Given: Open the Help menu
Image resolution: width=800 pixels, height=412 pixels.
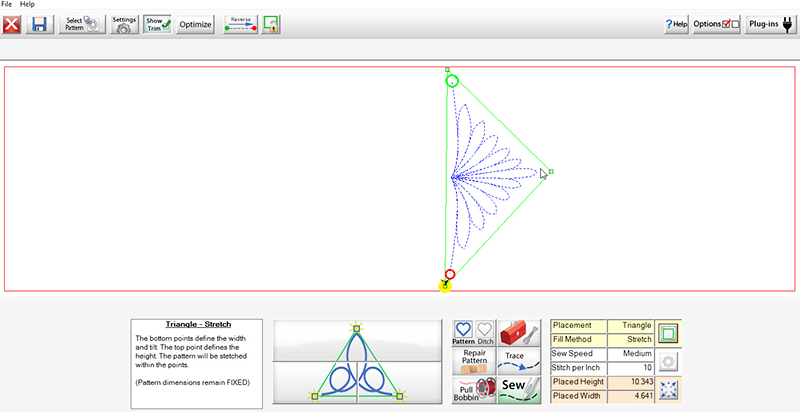Looking at the screenshot, I should (x=28, y=5).
